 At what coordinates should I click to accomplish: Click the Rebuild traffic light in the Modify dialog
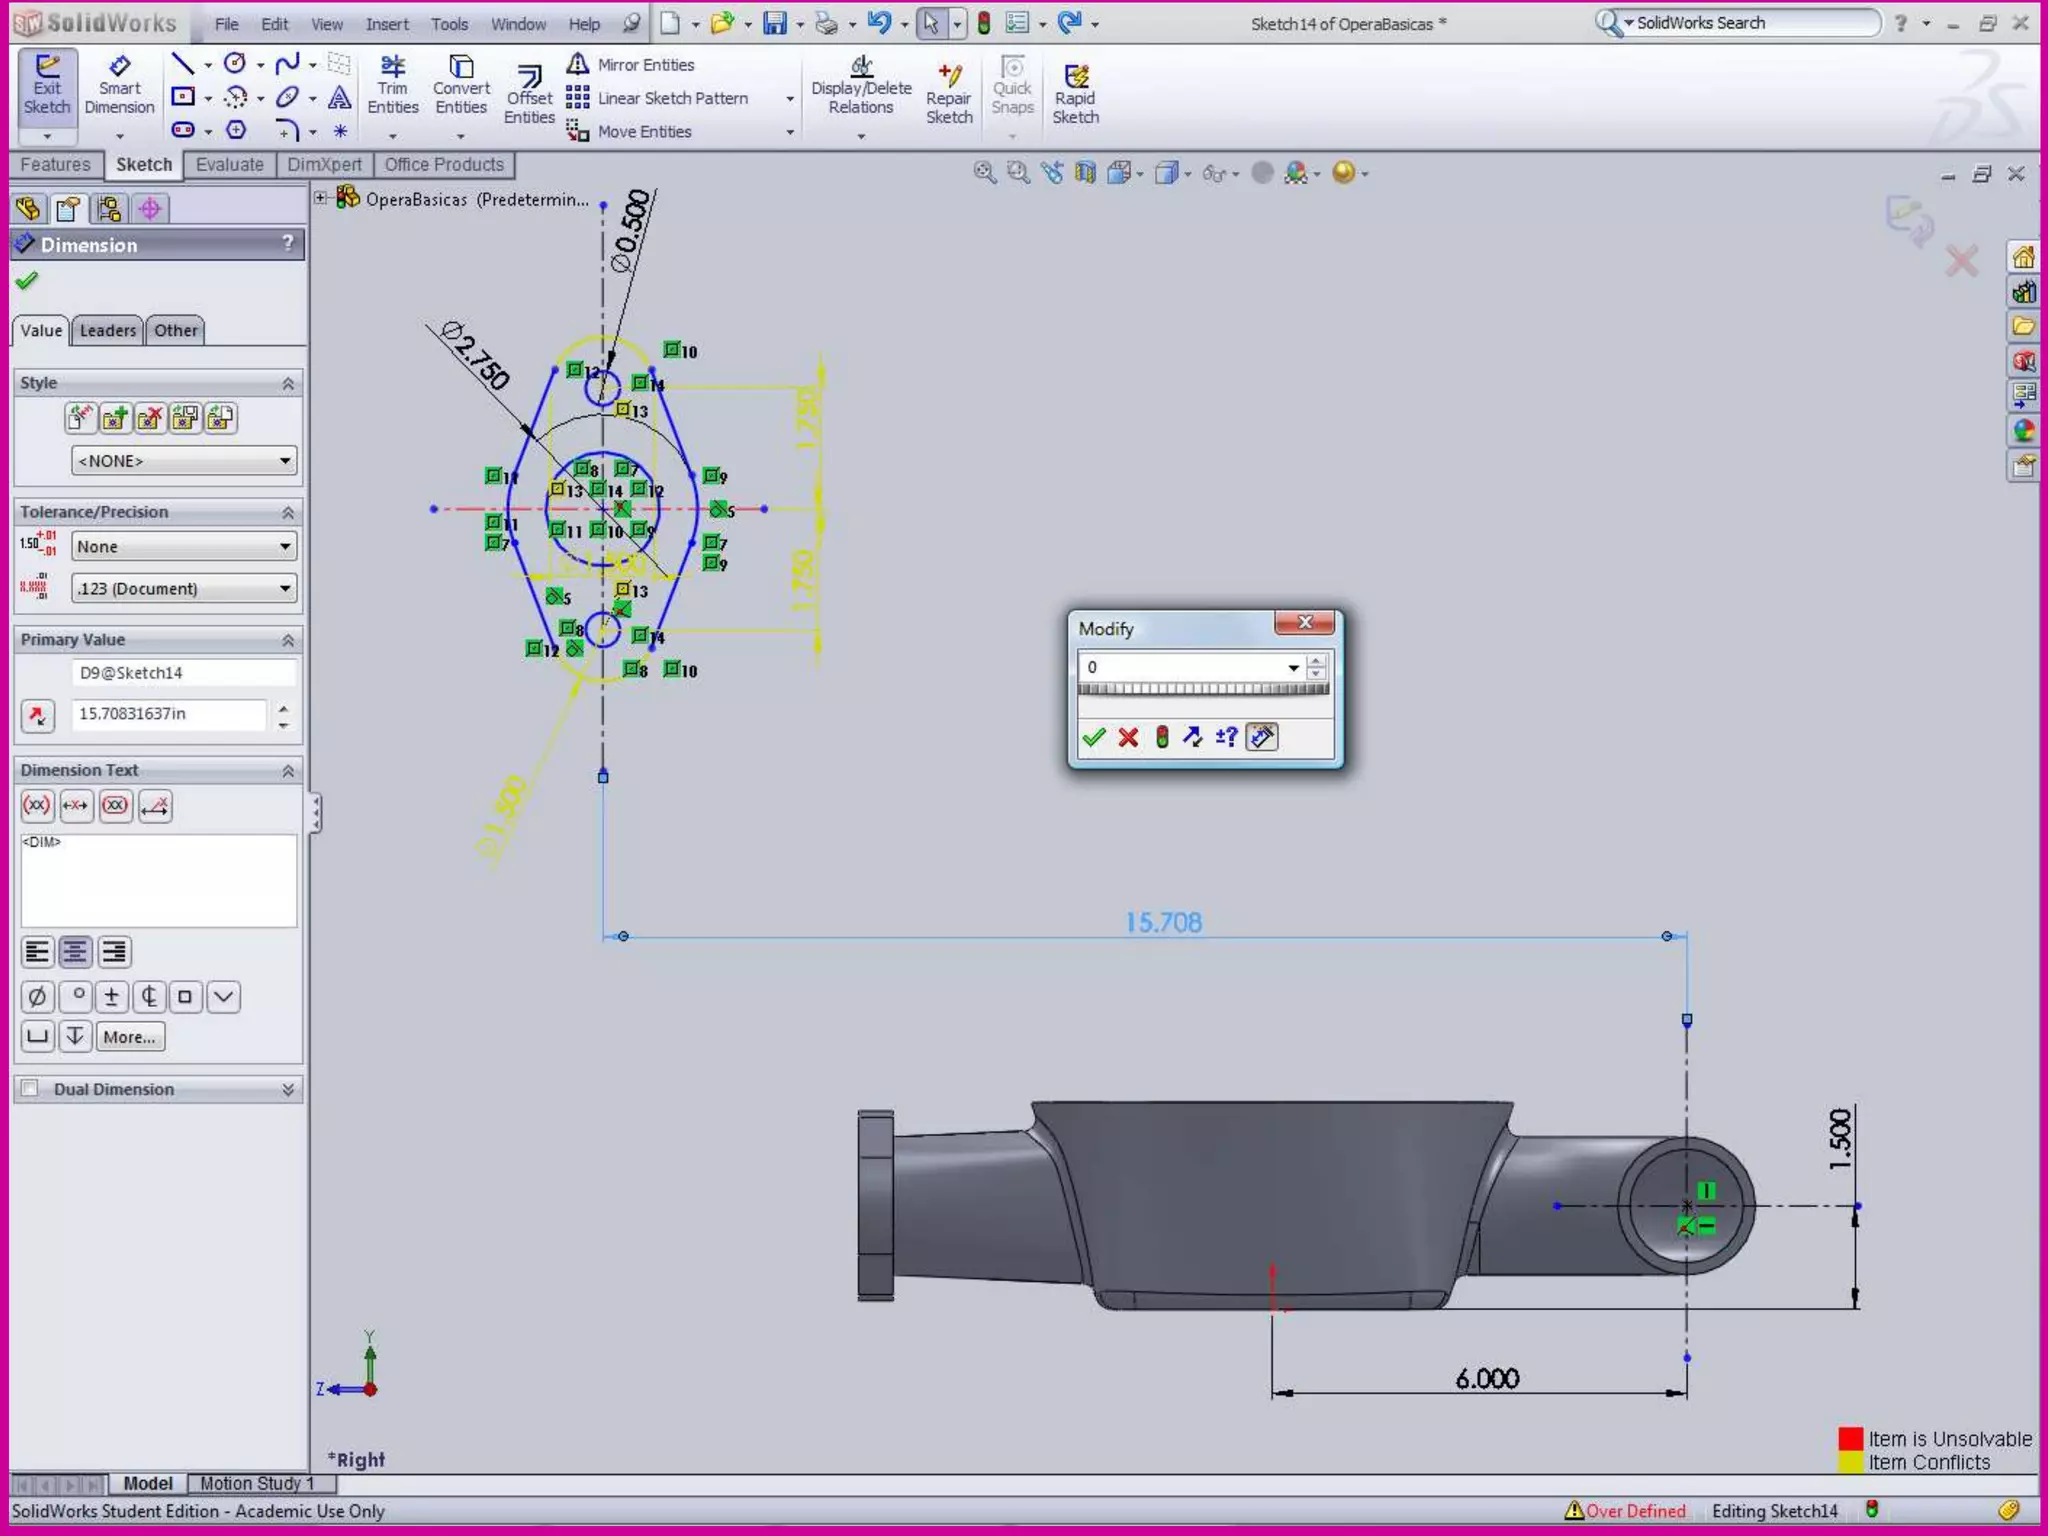(x=1162, y=737)
